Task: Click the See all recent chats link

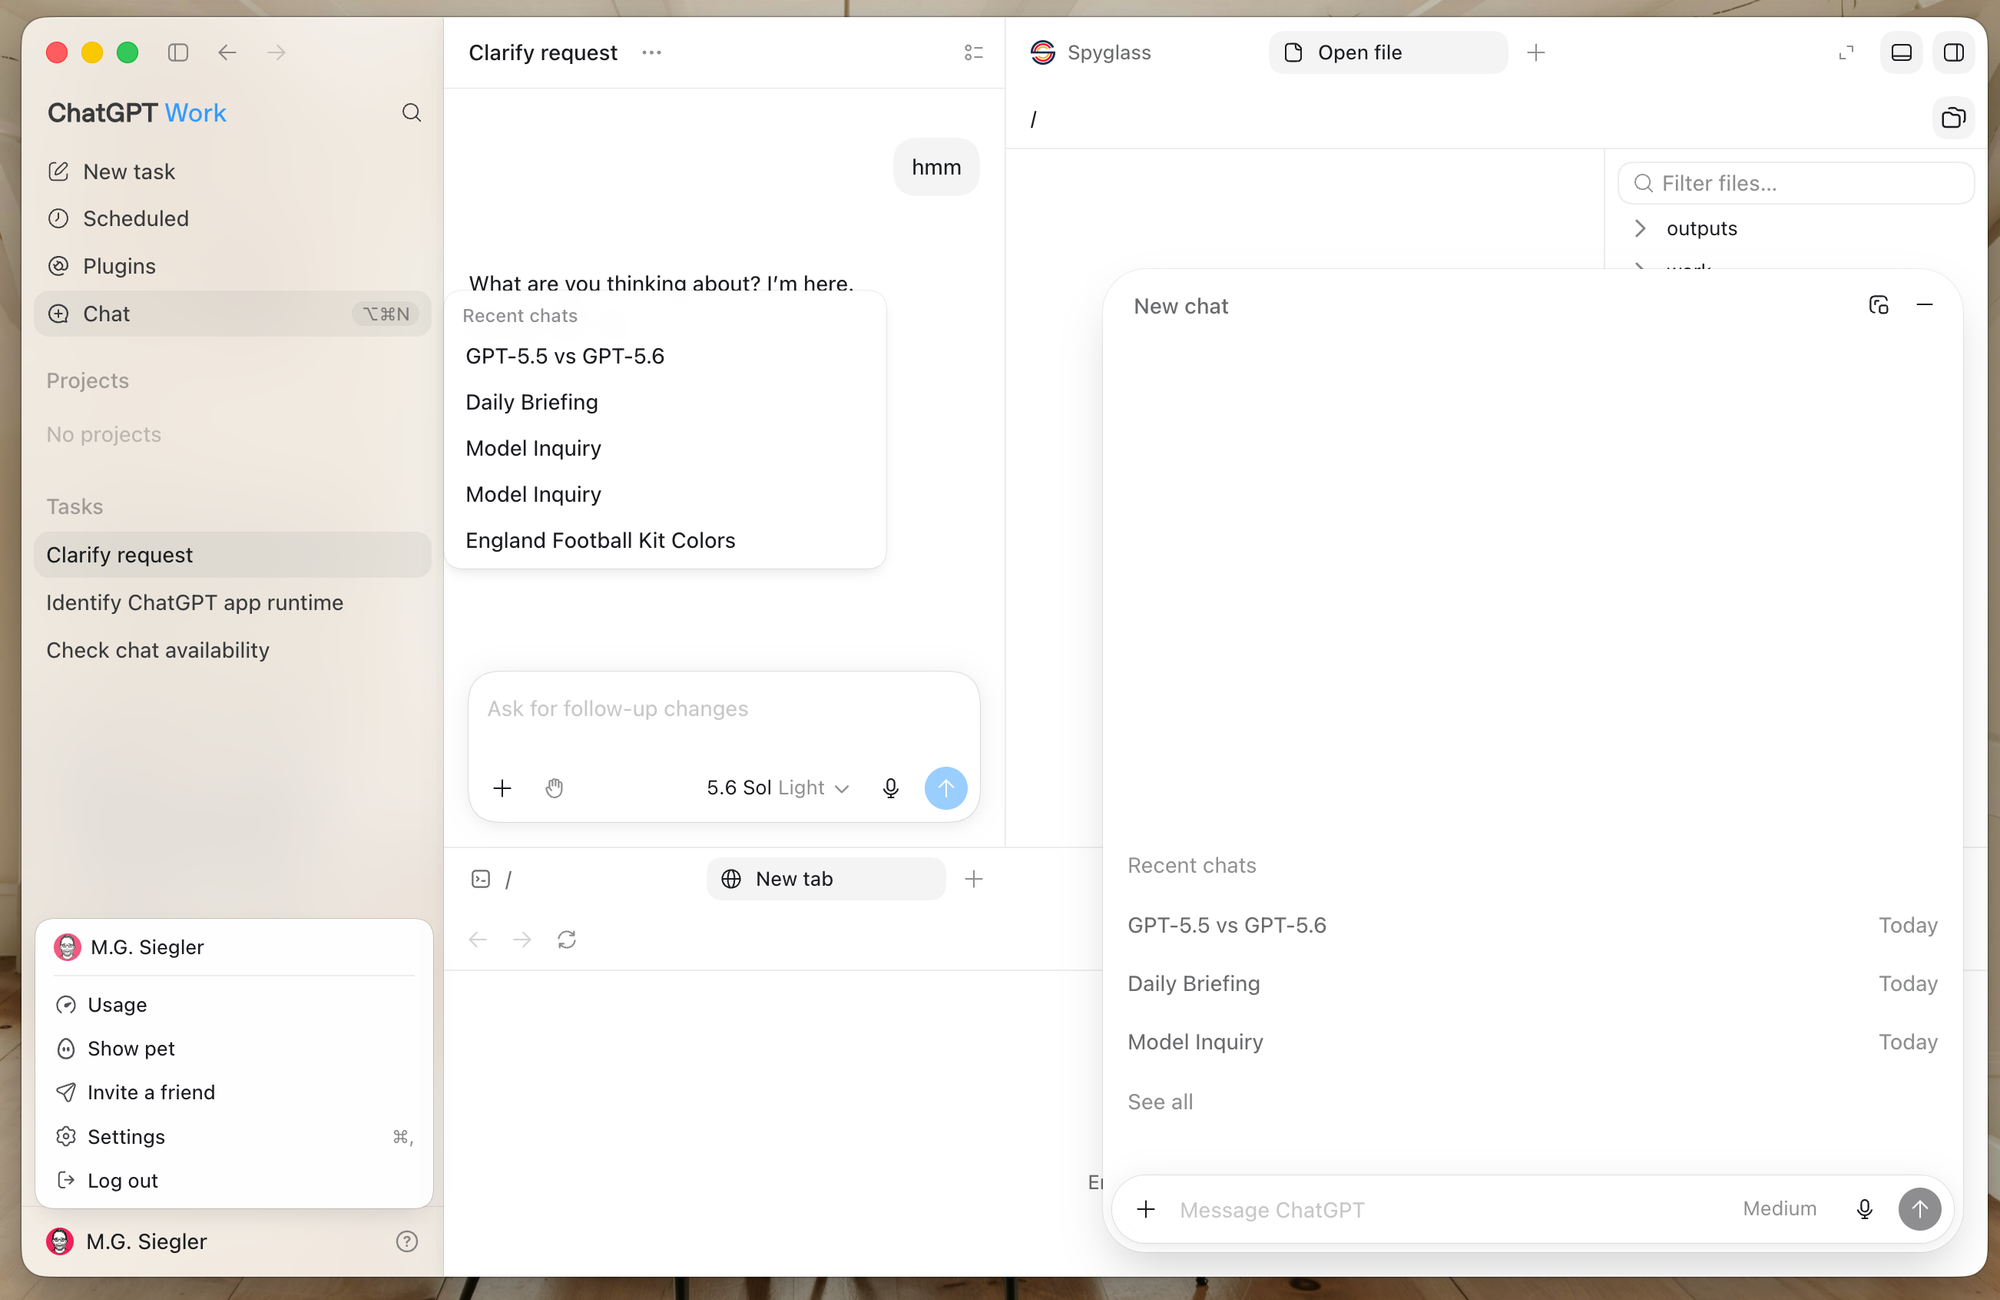Action: click(x=1160, y=1101)
